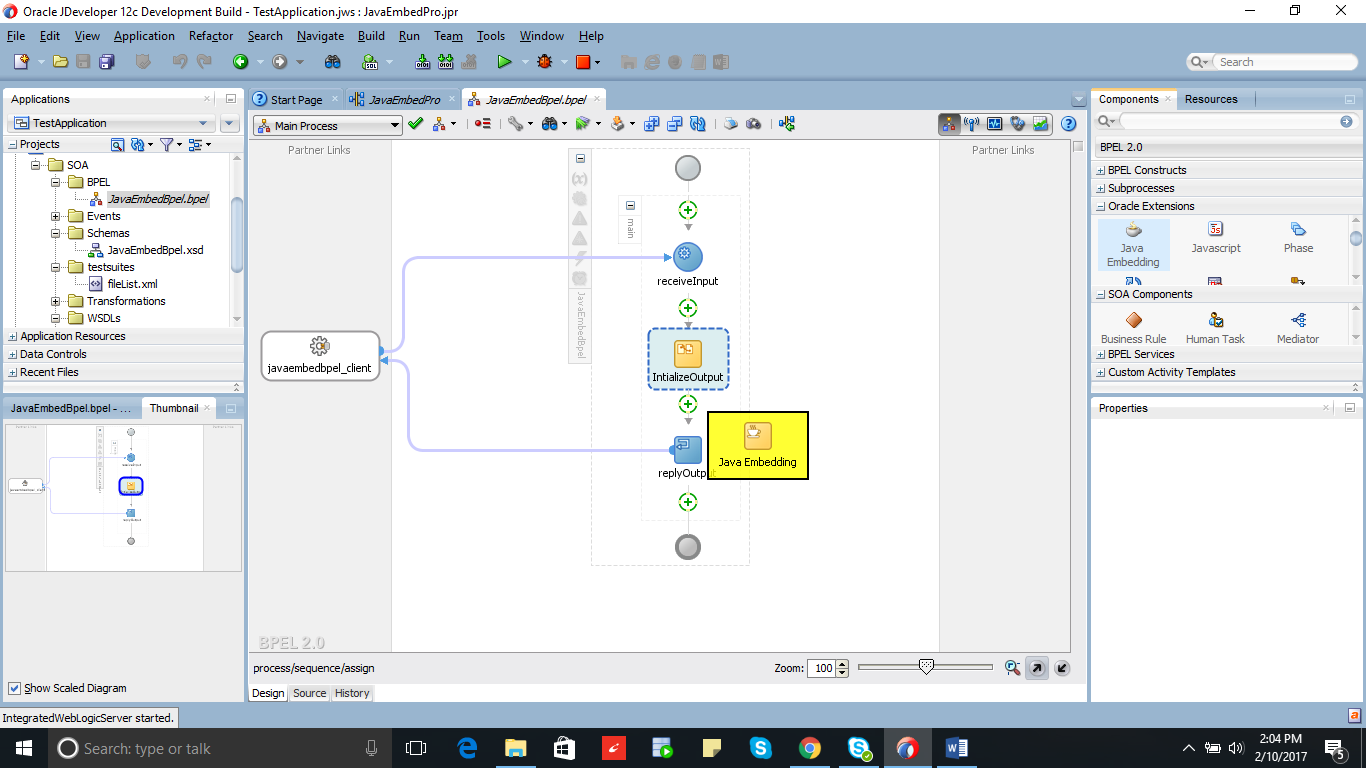Expand the BPEL Services section
1366x768 pixels.
click(x=1101, y=355)
